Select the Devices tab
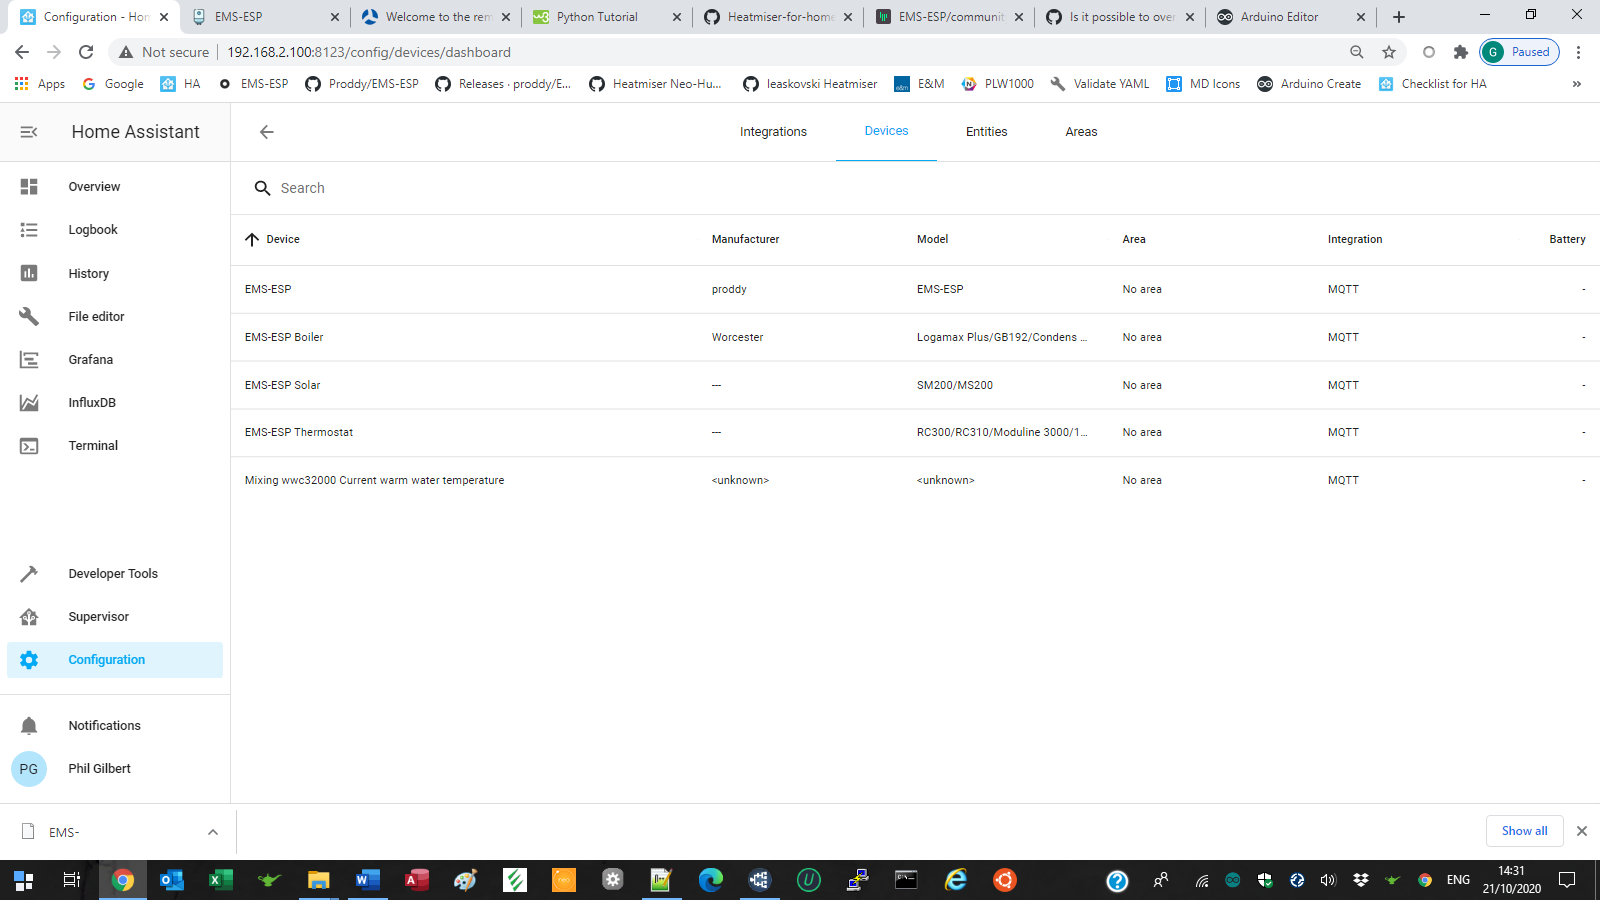 click(886, 131)
